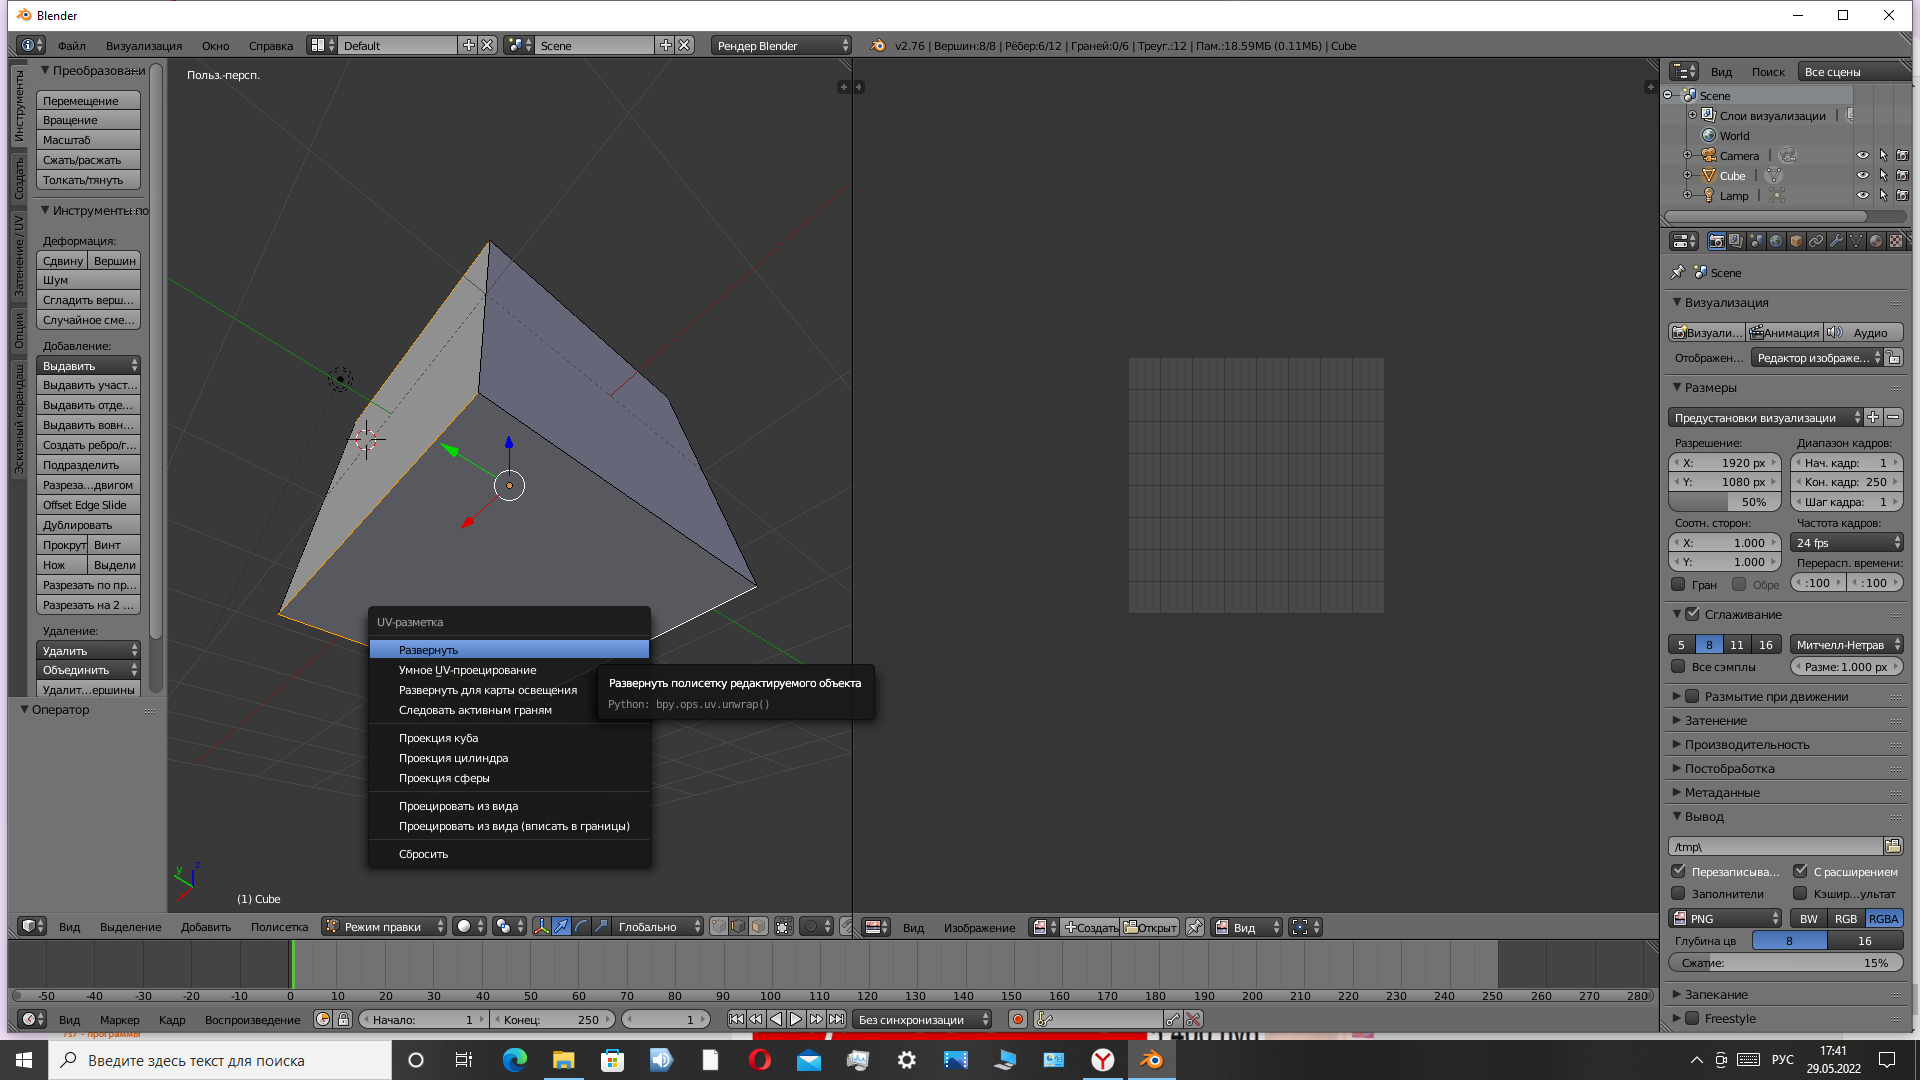Open the Material properties tab
This screenshot has width=1920, height=1080.
click(1876, 241)
